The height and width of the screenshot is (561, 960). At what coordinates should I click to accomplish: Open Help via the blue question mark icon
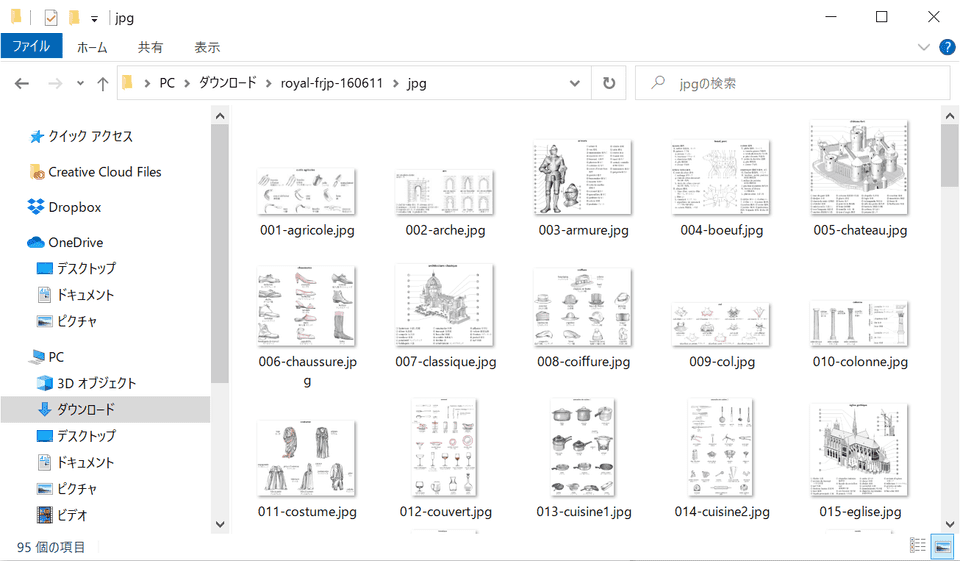point(946,47)
